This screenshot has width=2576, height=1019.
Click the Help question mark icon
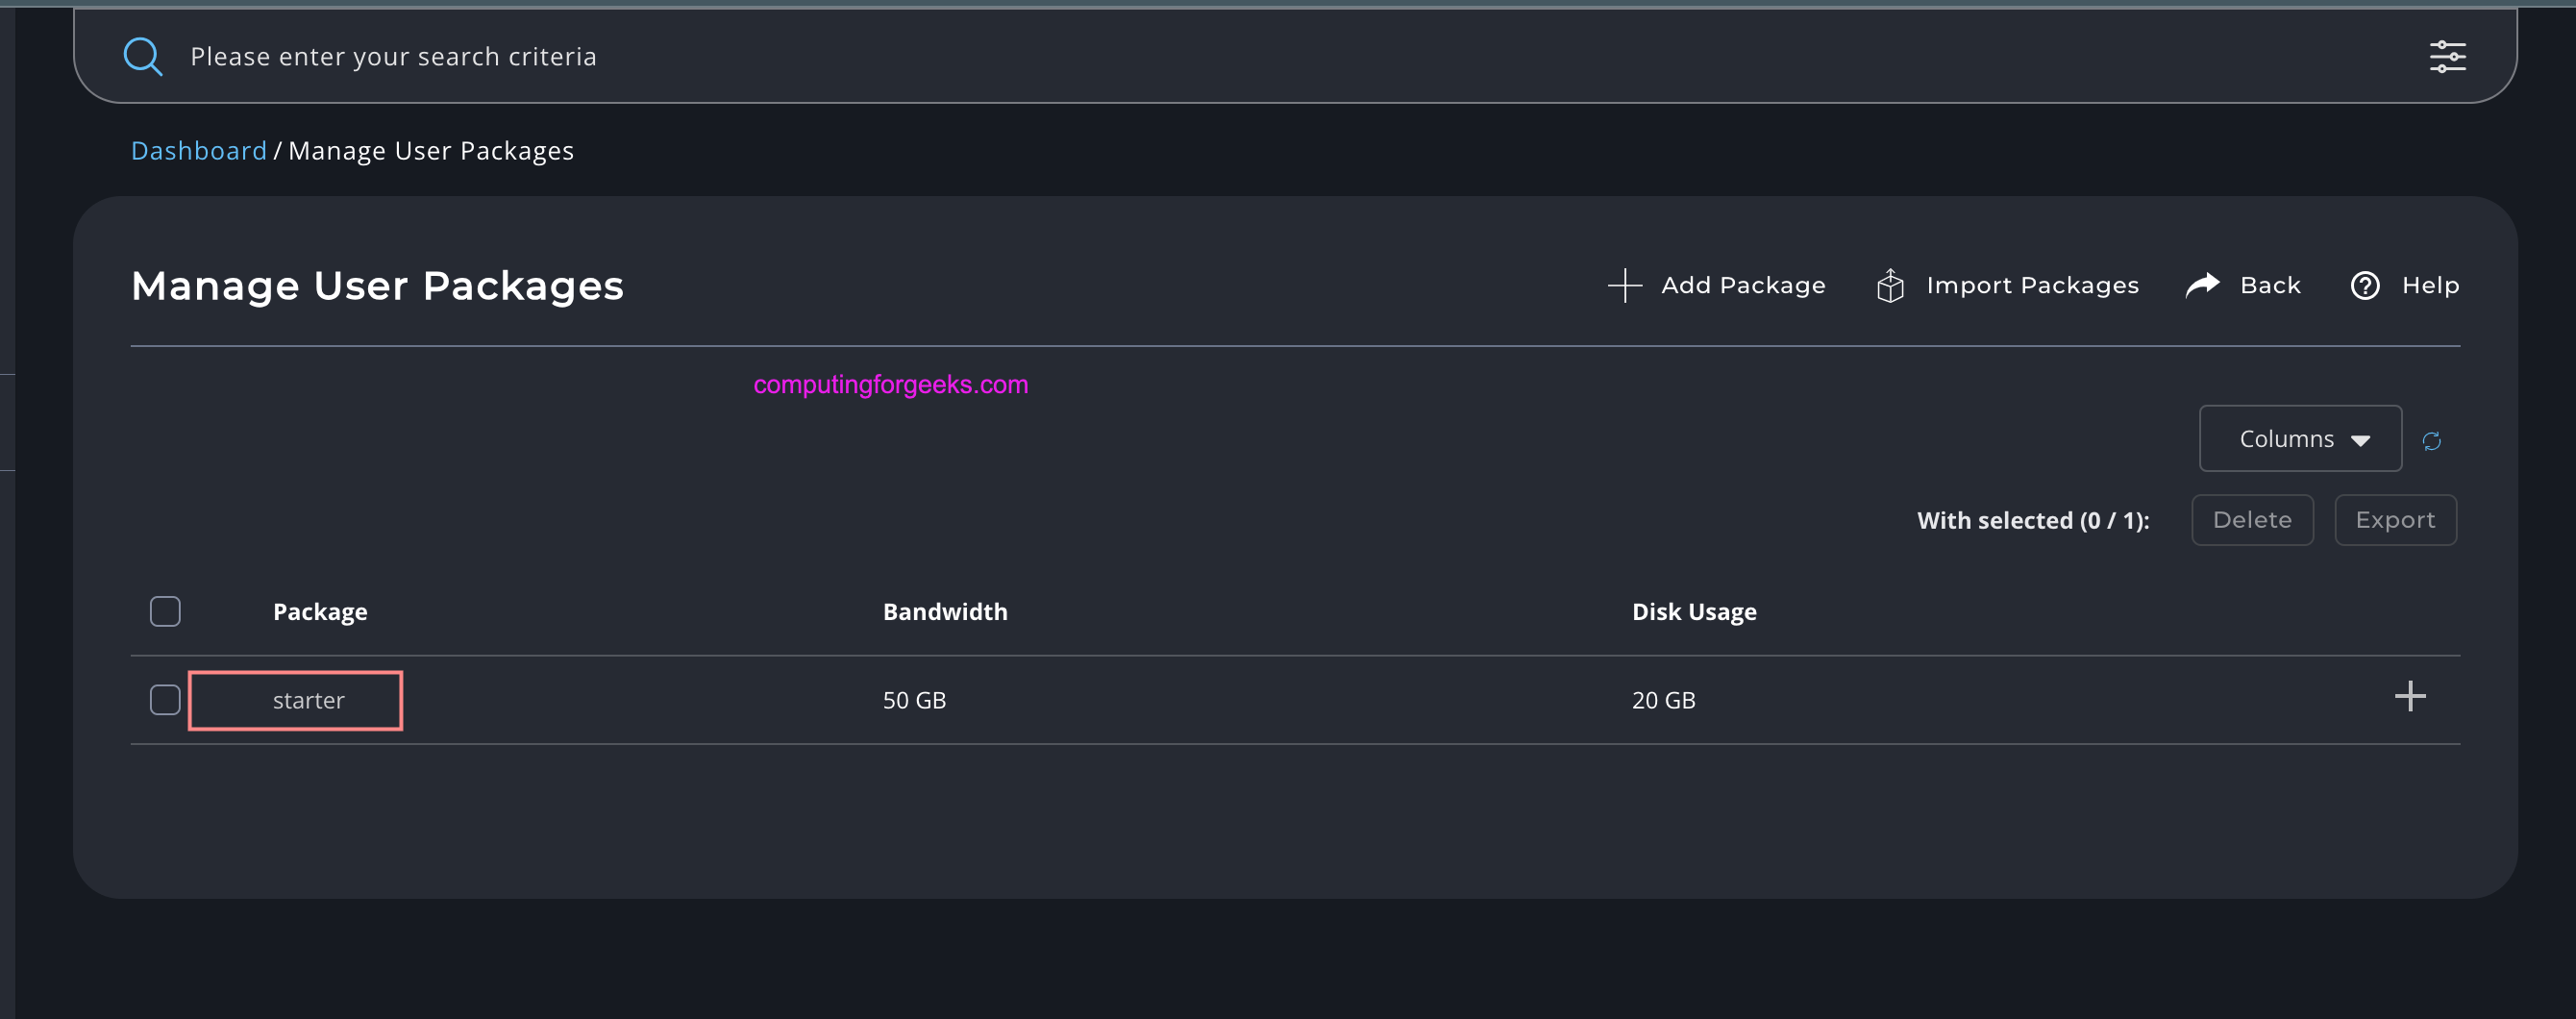[2364, 285]
